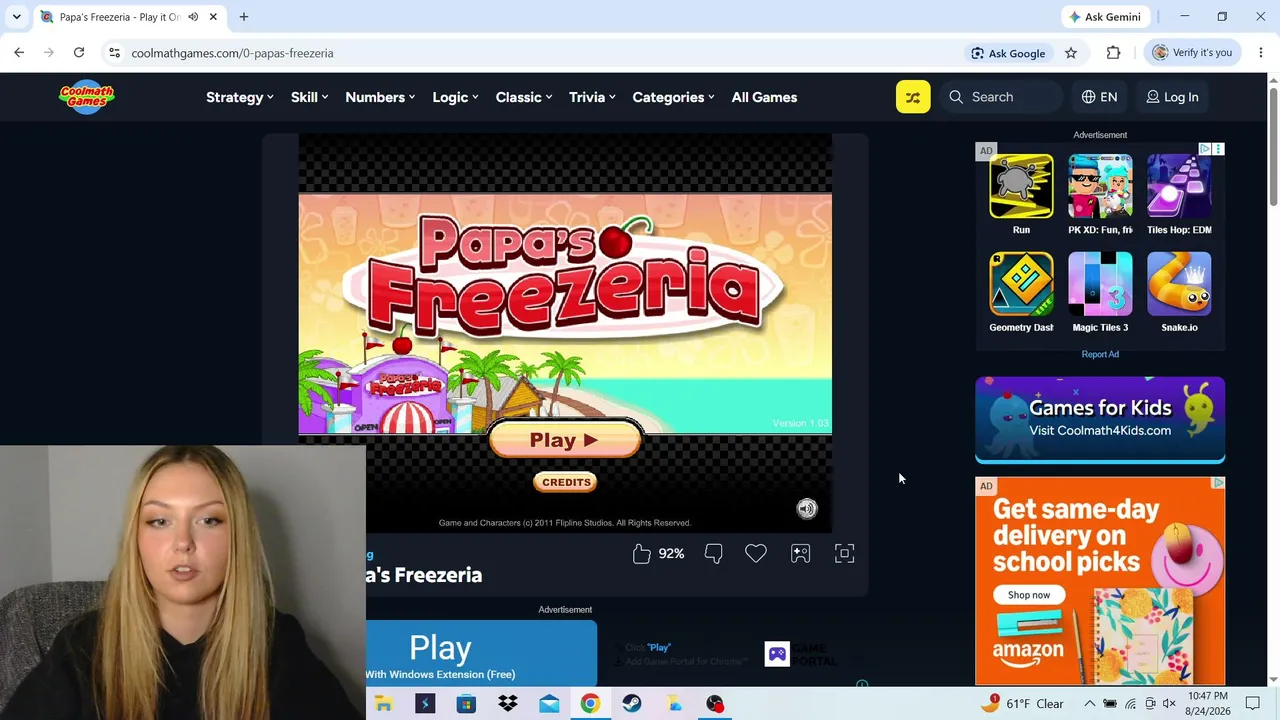Open File Explorer from the taskbar

pyautogui.click(x=383, y=704)
